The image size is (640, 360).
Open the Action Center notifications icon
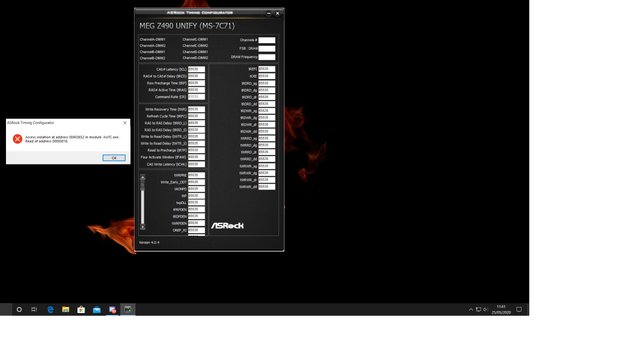click(x=519, y=309)
